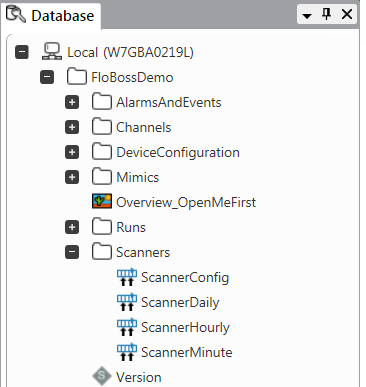Close the Database panel
Screen dimensions: 366x387
(x=347, y=14)
